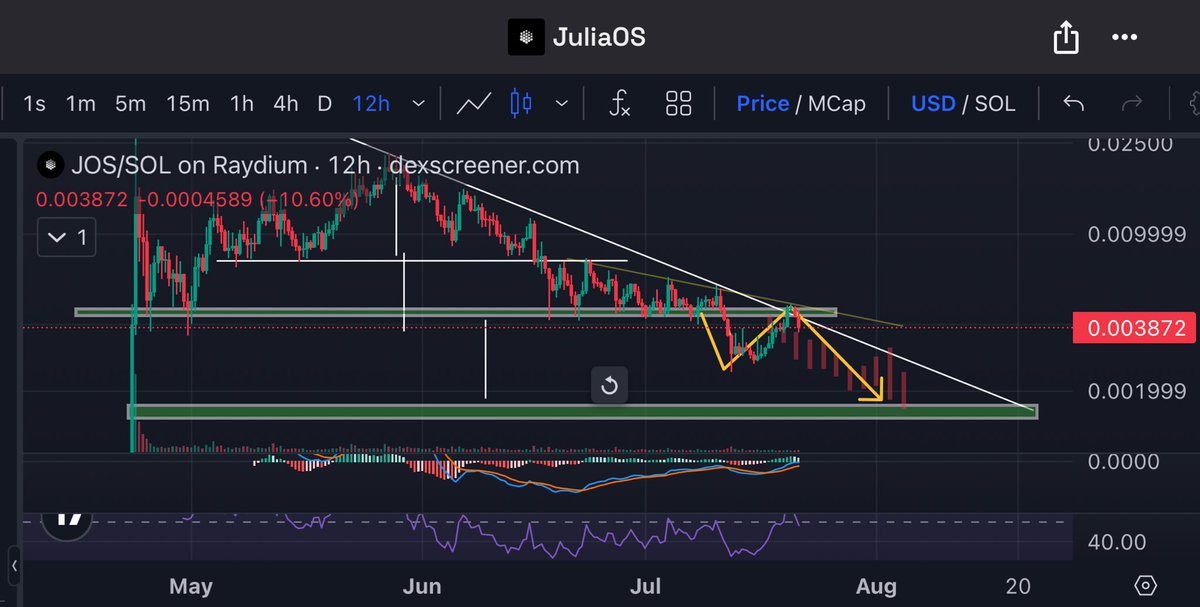Select the D daily timeframe
Viewport: 1200px width, 607px height.
pos(325,103)
